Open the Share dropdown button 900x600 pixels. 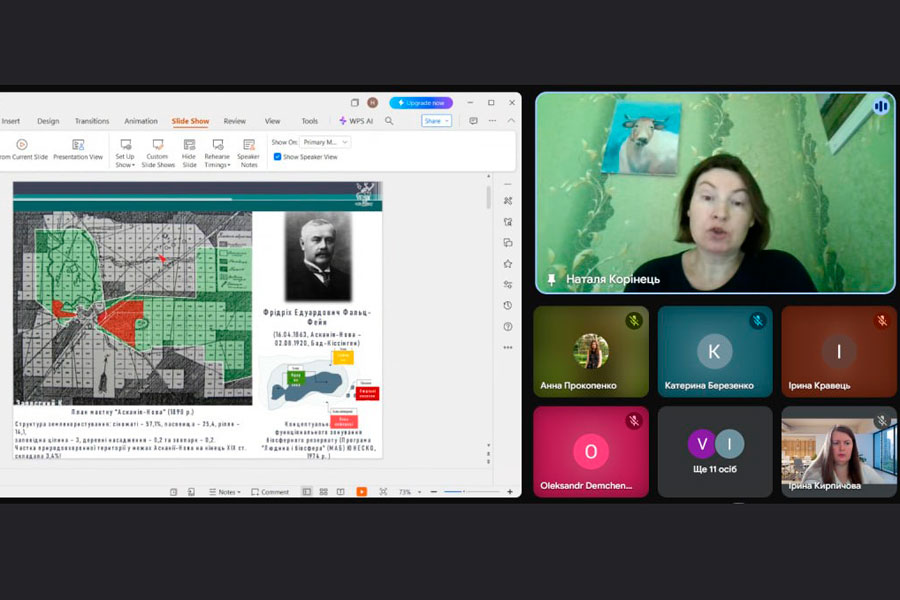[436, 121]
